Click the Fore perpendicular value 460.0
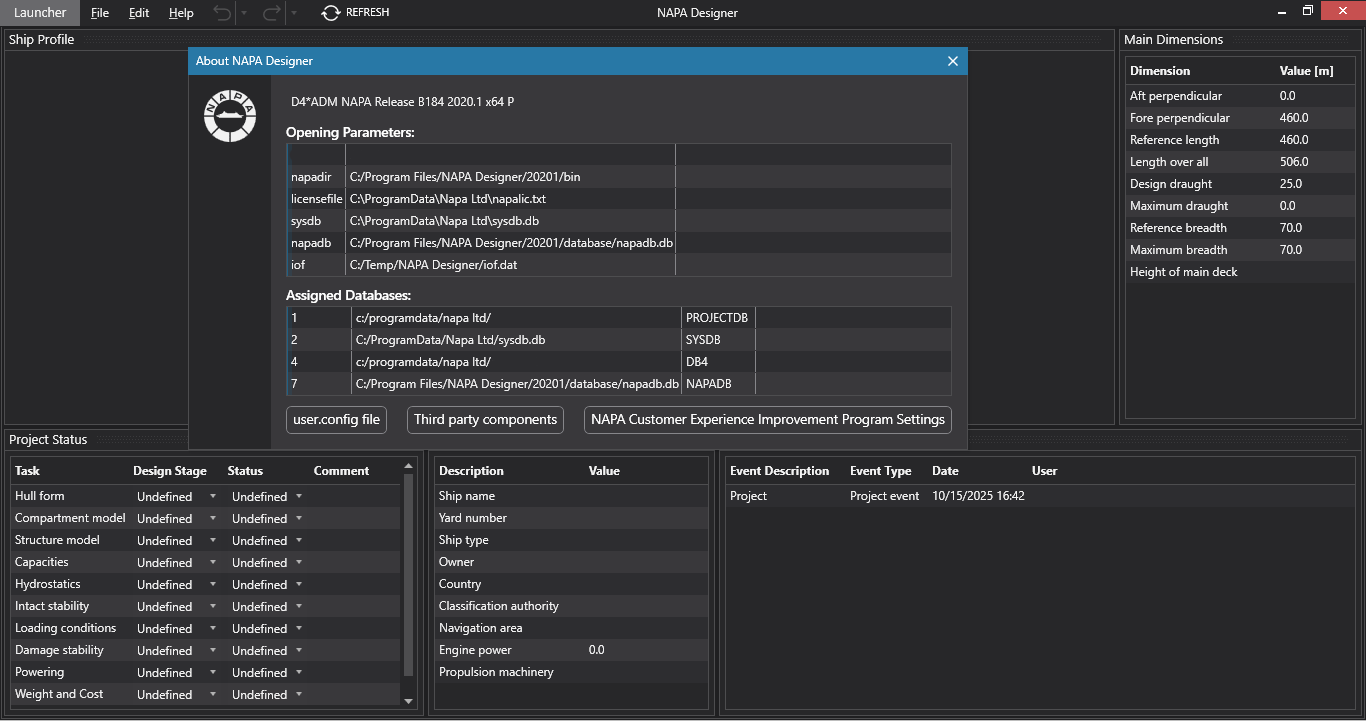The width and height of the screenshot is (1366, 721). (1294, 118)
